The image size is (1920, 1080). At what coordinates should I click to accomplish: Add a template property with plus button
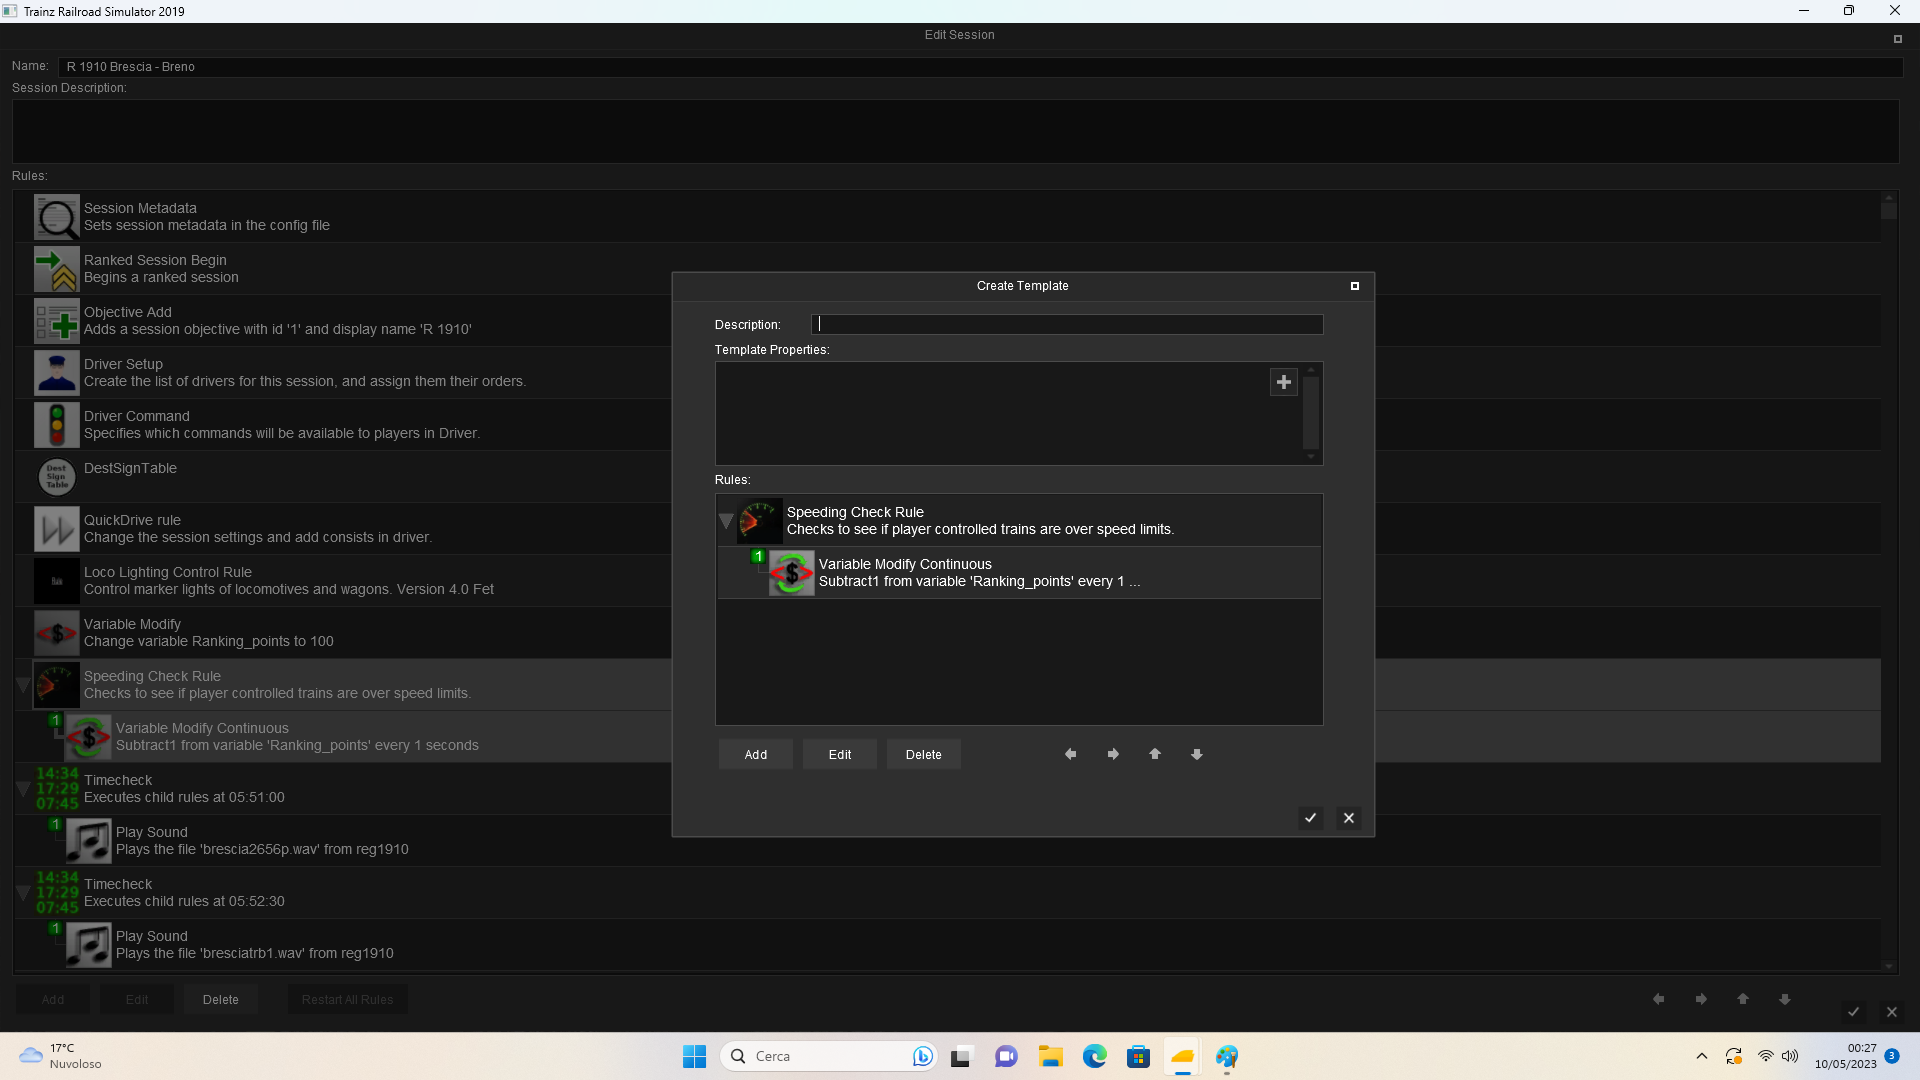coord(1284,382)
